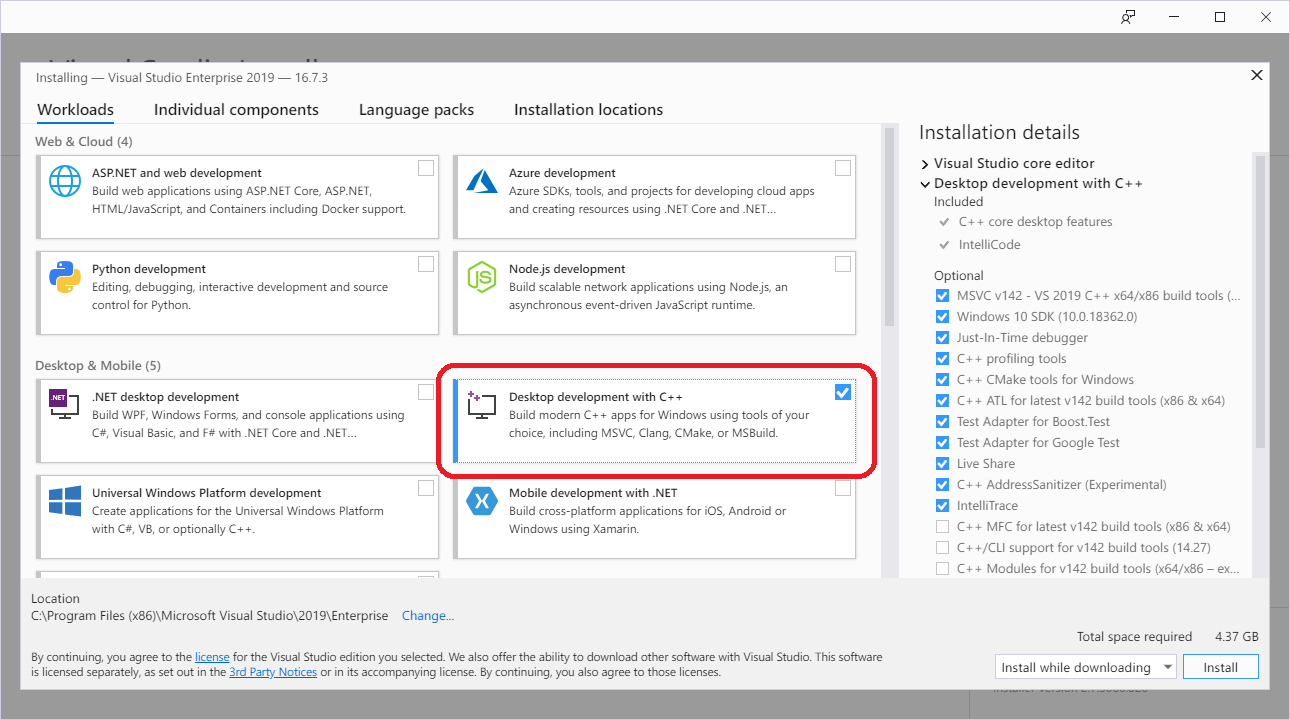Toggle the Live Share checkbox

(942, 464)
